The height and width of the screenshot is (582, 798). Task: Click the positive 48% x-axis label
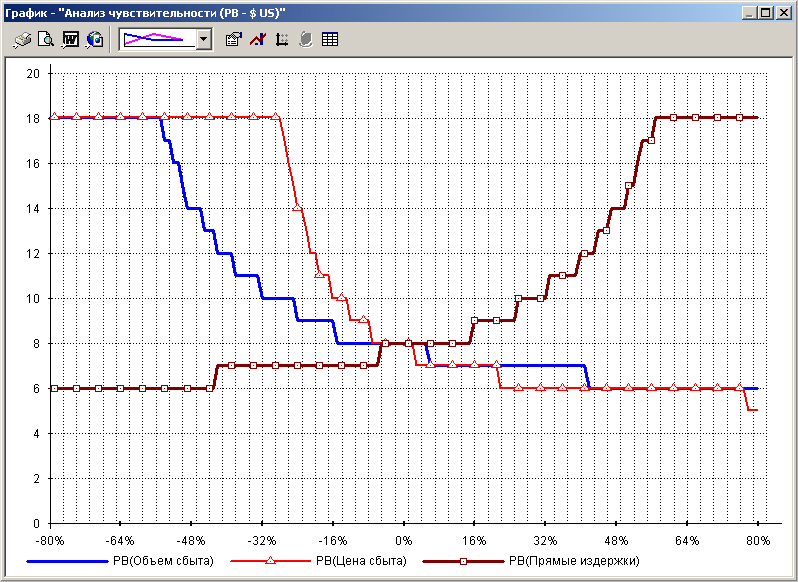pos(616,540)
